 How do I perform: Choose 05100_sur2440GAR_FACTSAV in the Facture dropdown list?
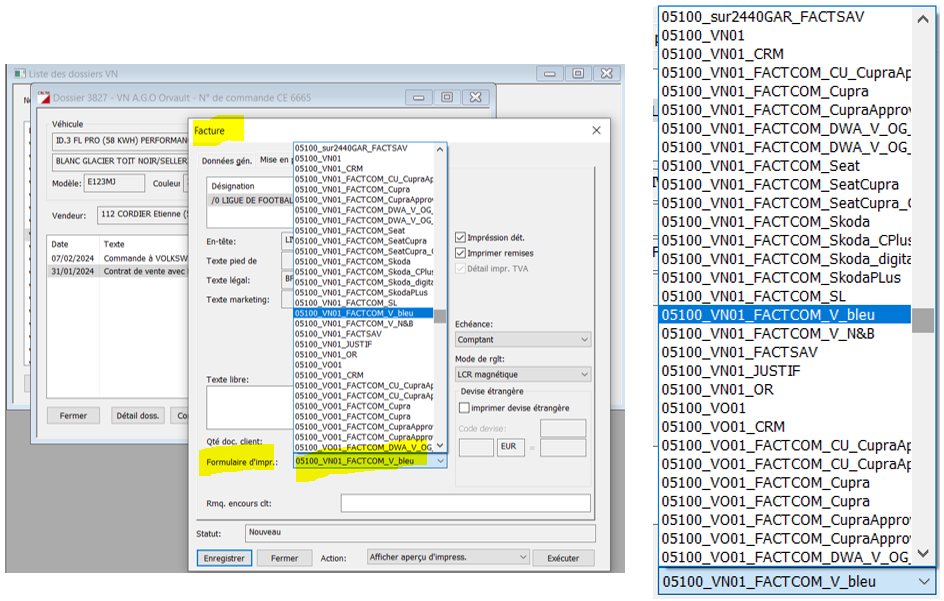pos(364,148)
